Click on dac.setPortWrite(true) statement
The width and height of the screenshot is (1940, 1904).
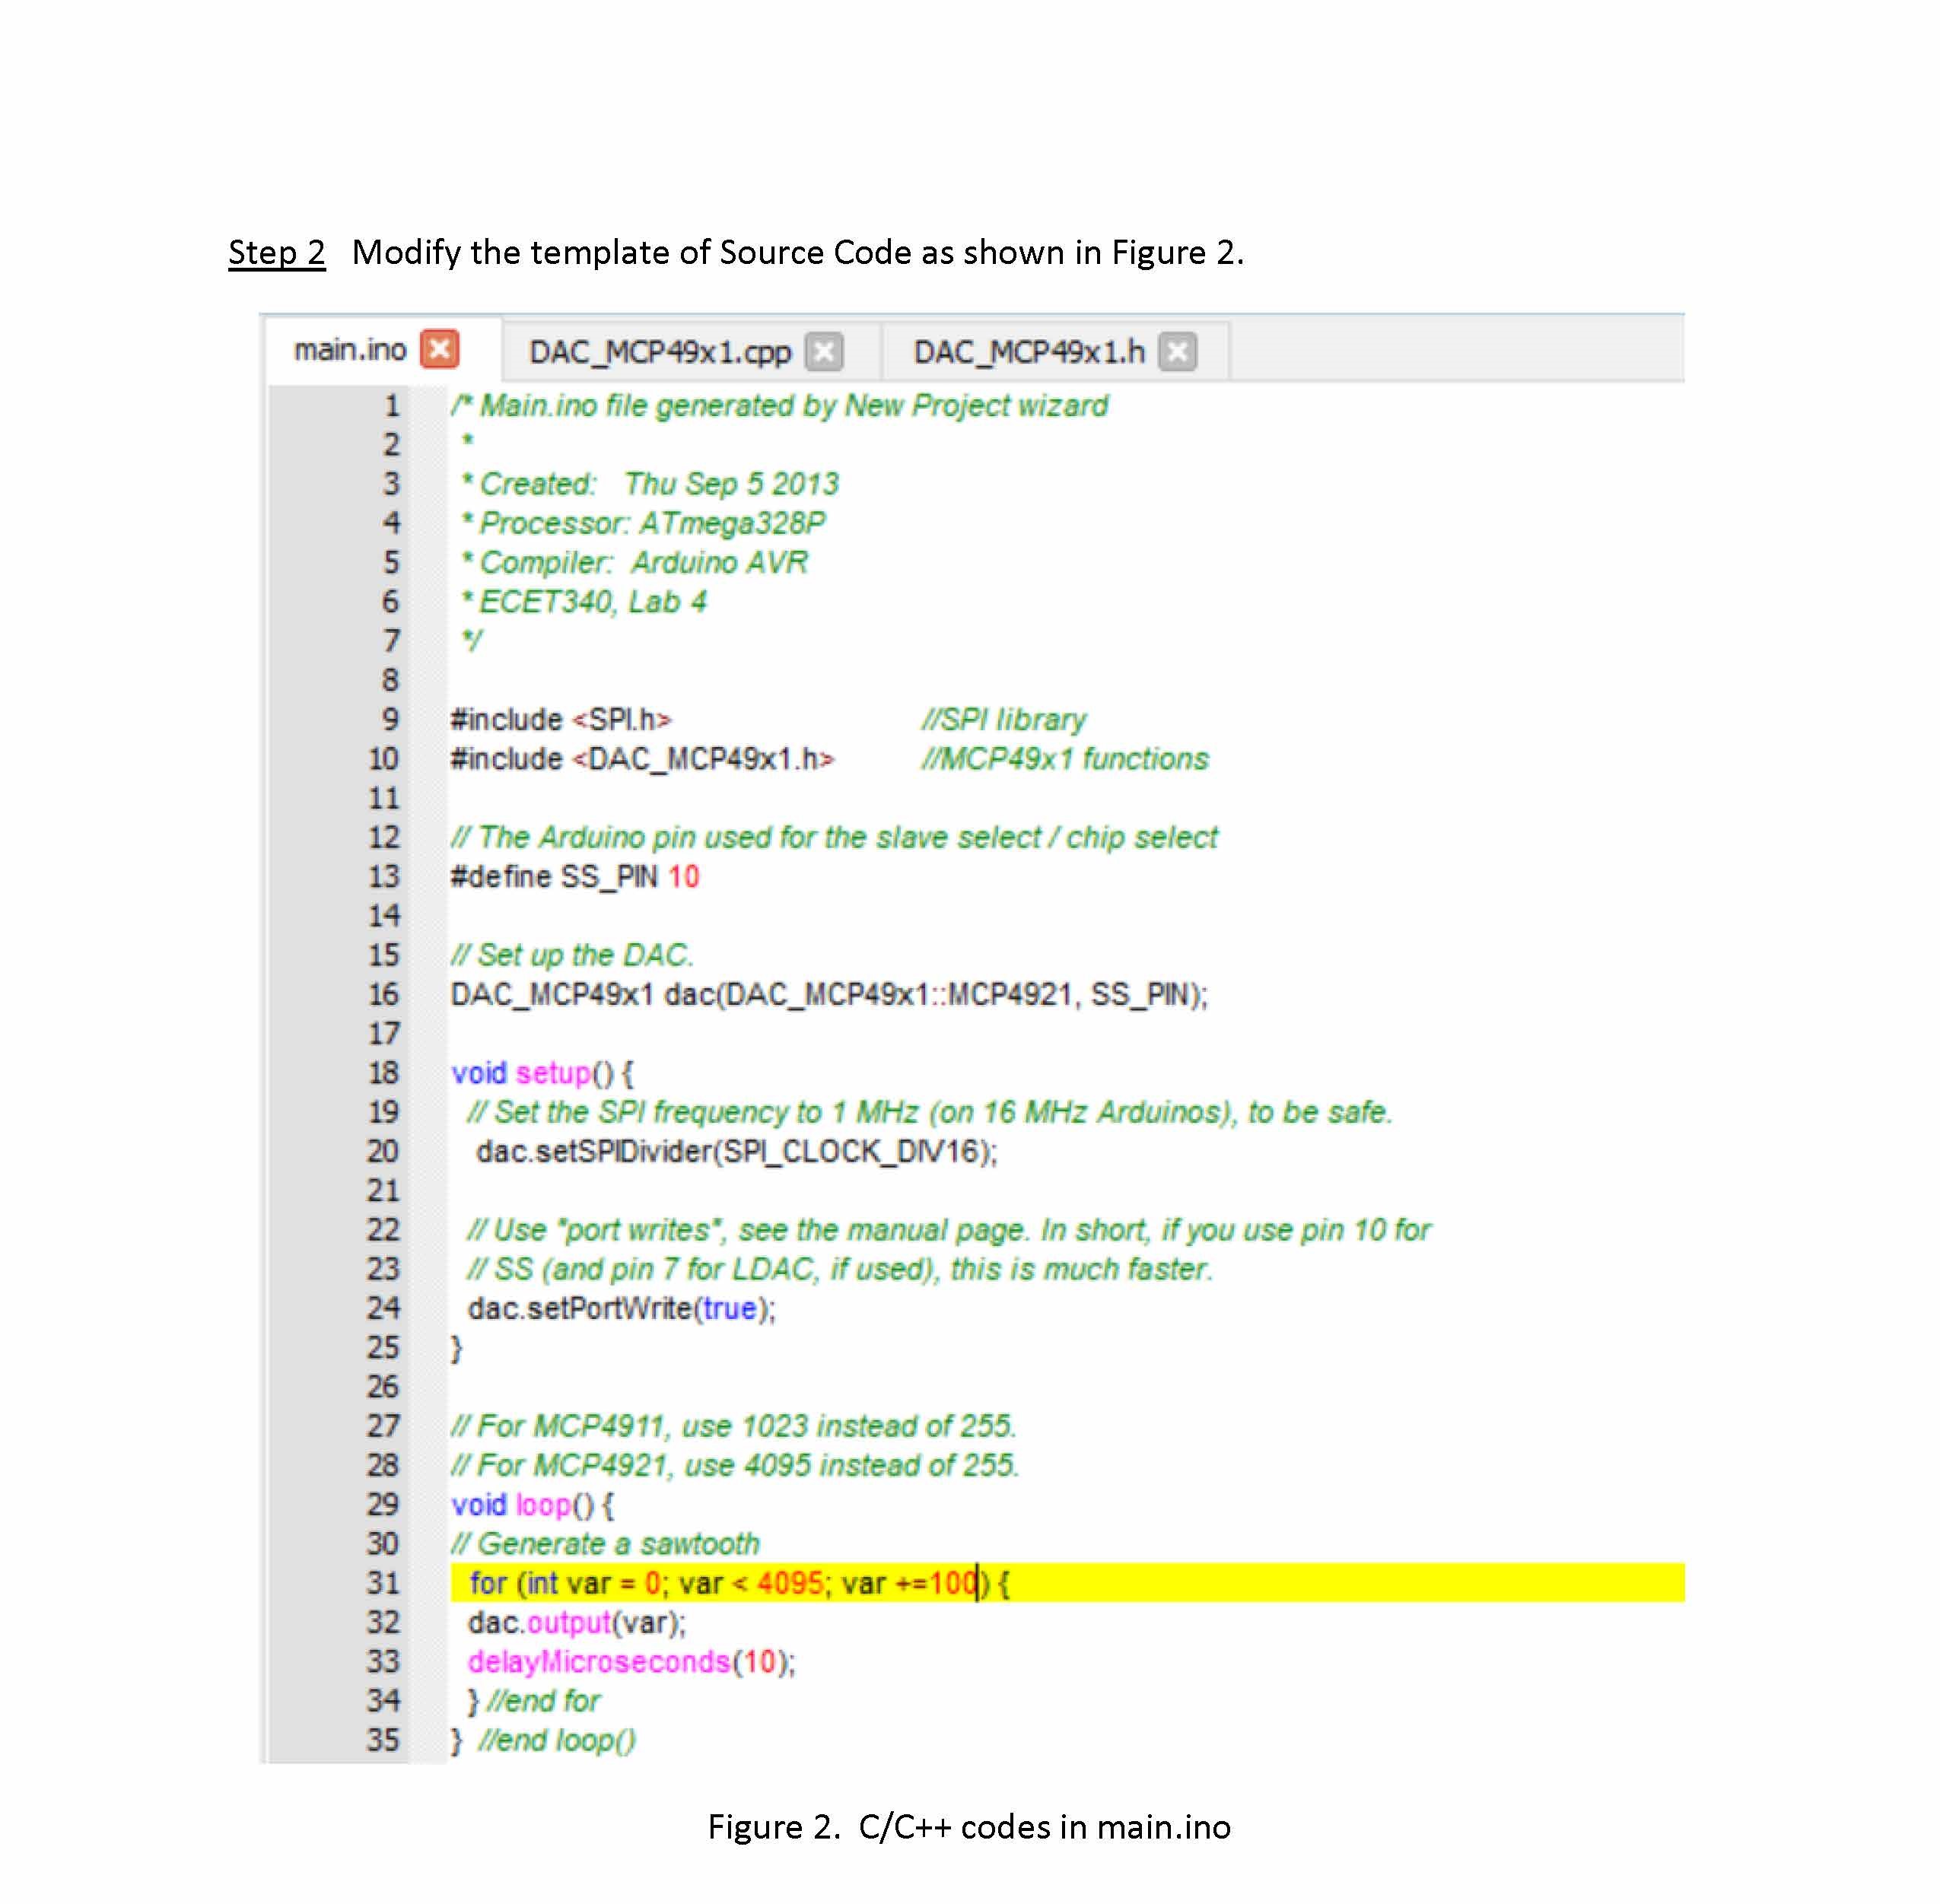[621, 1309]
